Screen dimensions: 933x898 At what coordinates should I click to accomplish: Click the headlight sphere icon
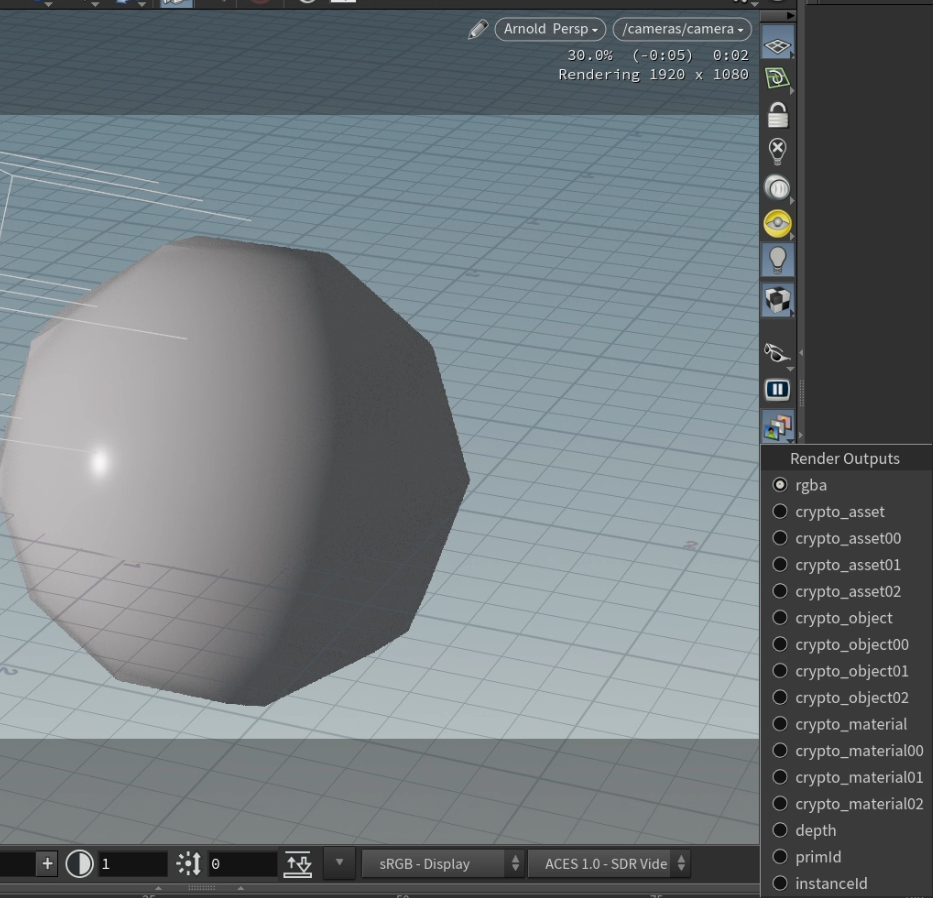point(777,186)
